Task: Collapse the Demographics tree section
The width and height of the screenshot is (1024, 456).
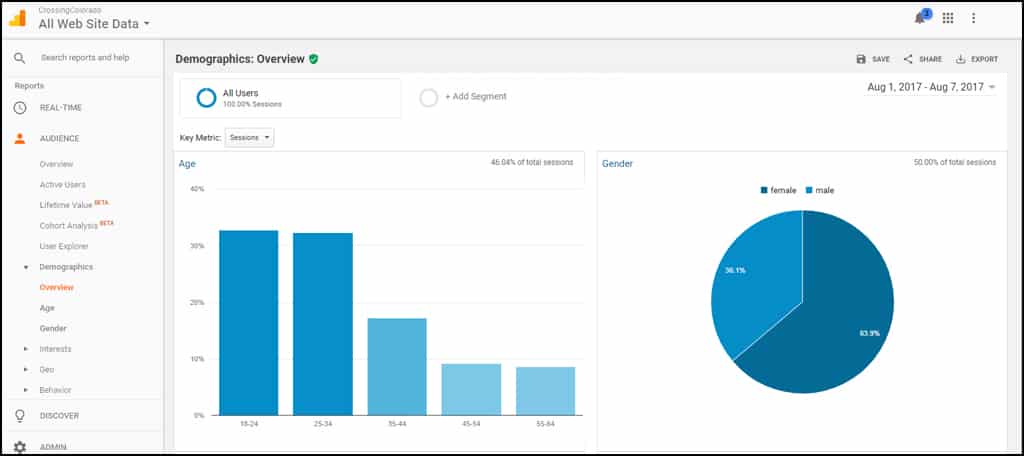Action: point(26,267)
